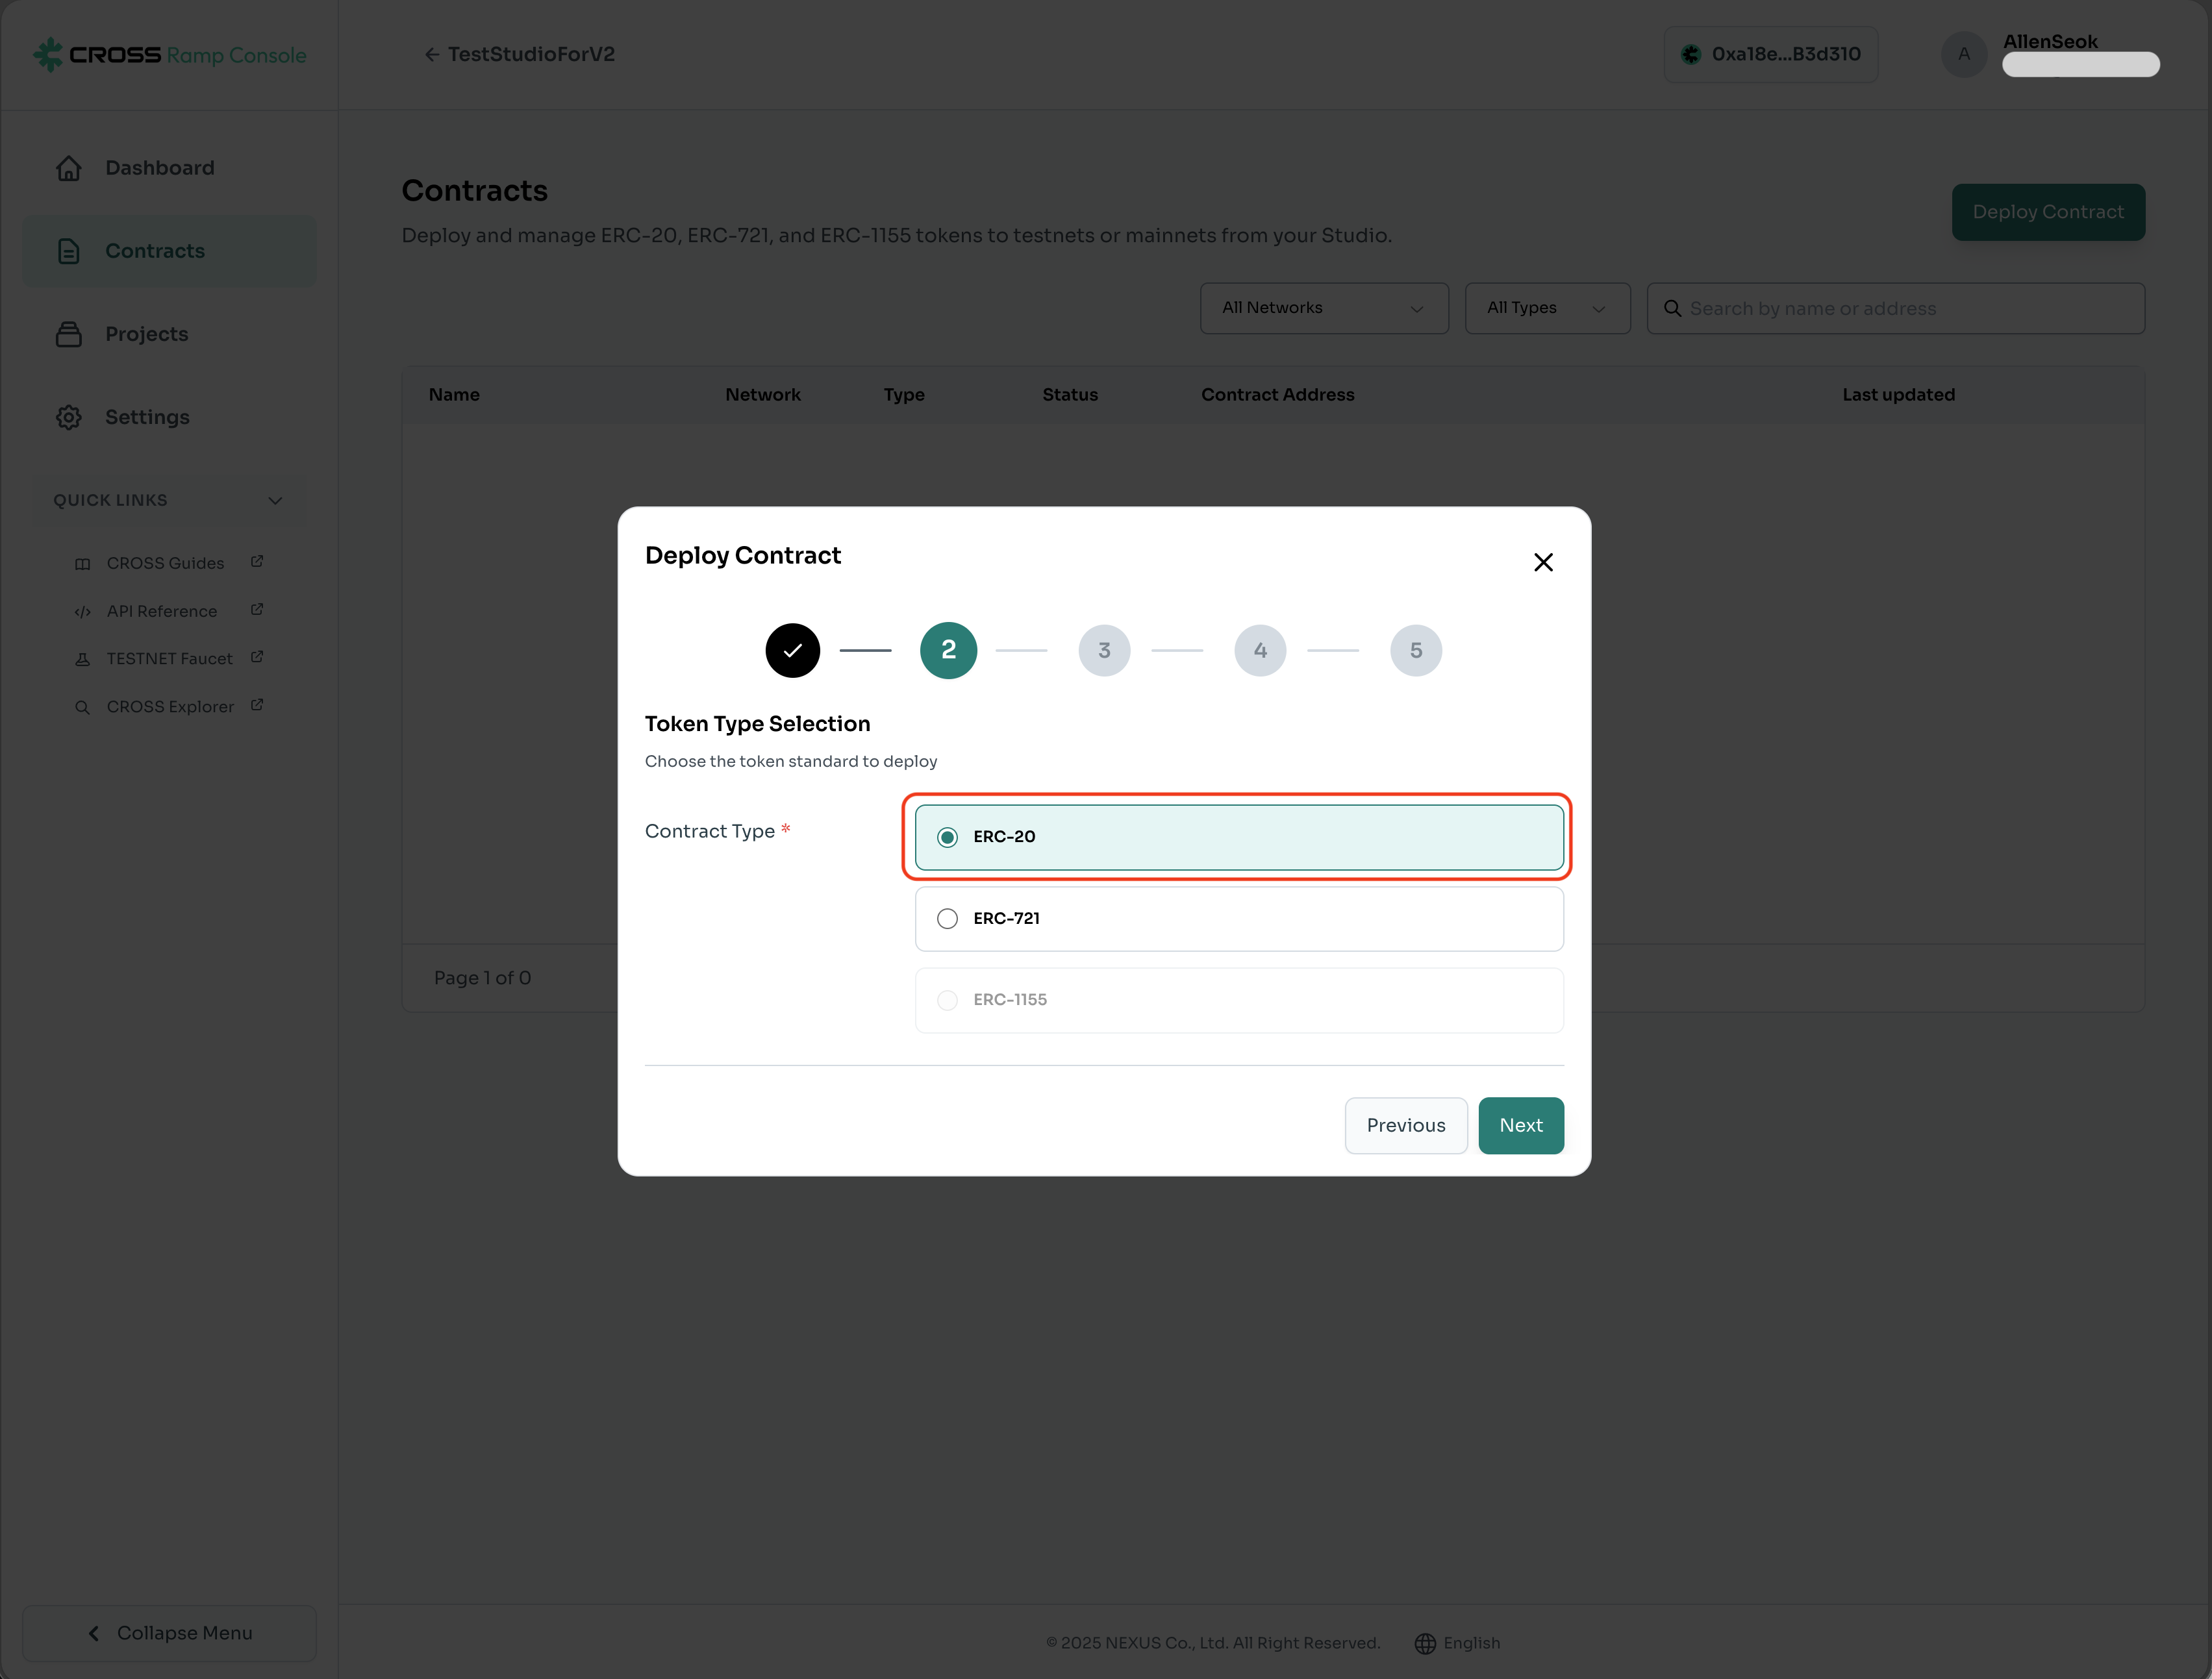Collapse the Quick Links section chevron
The height and width of the screenshot is (1679, 2212).
275,500
